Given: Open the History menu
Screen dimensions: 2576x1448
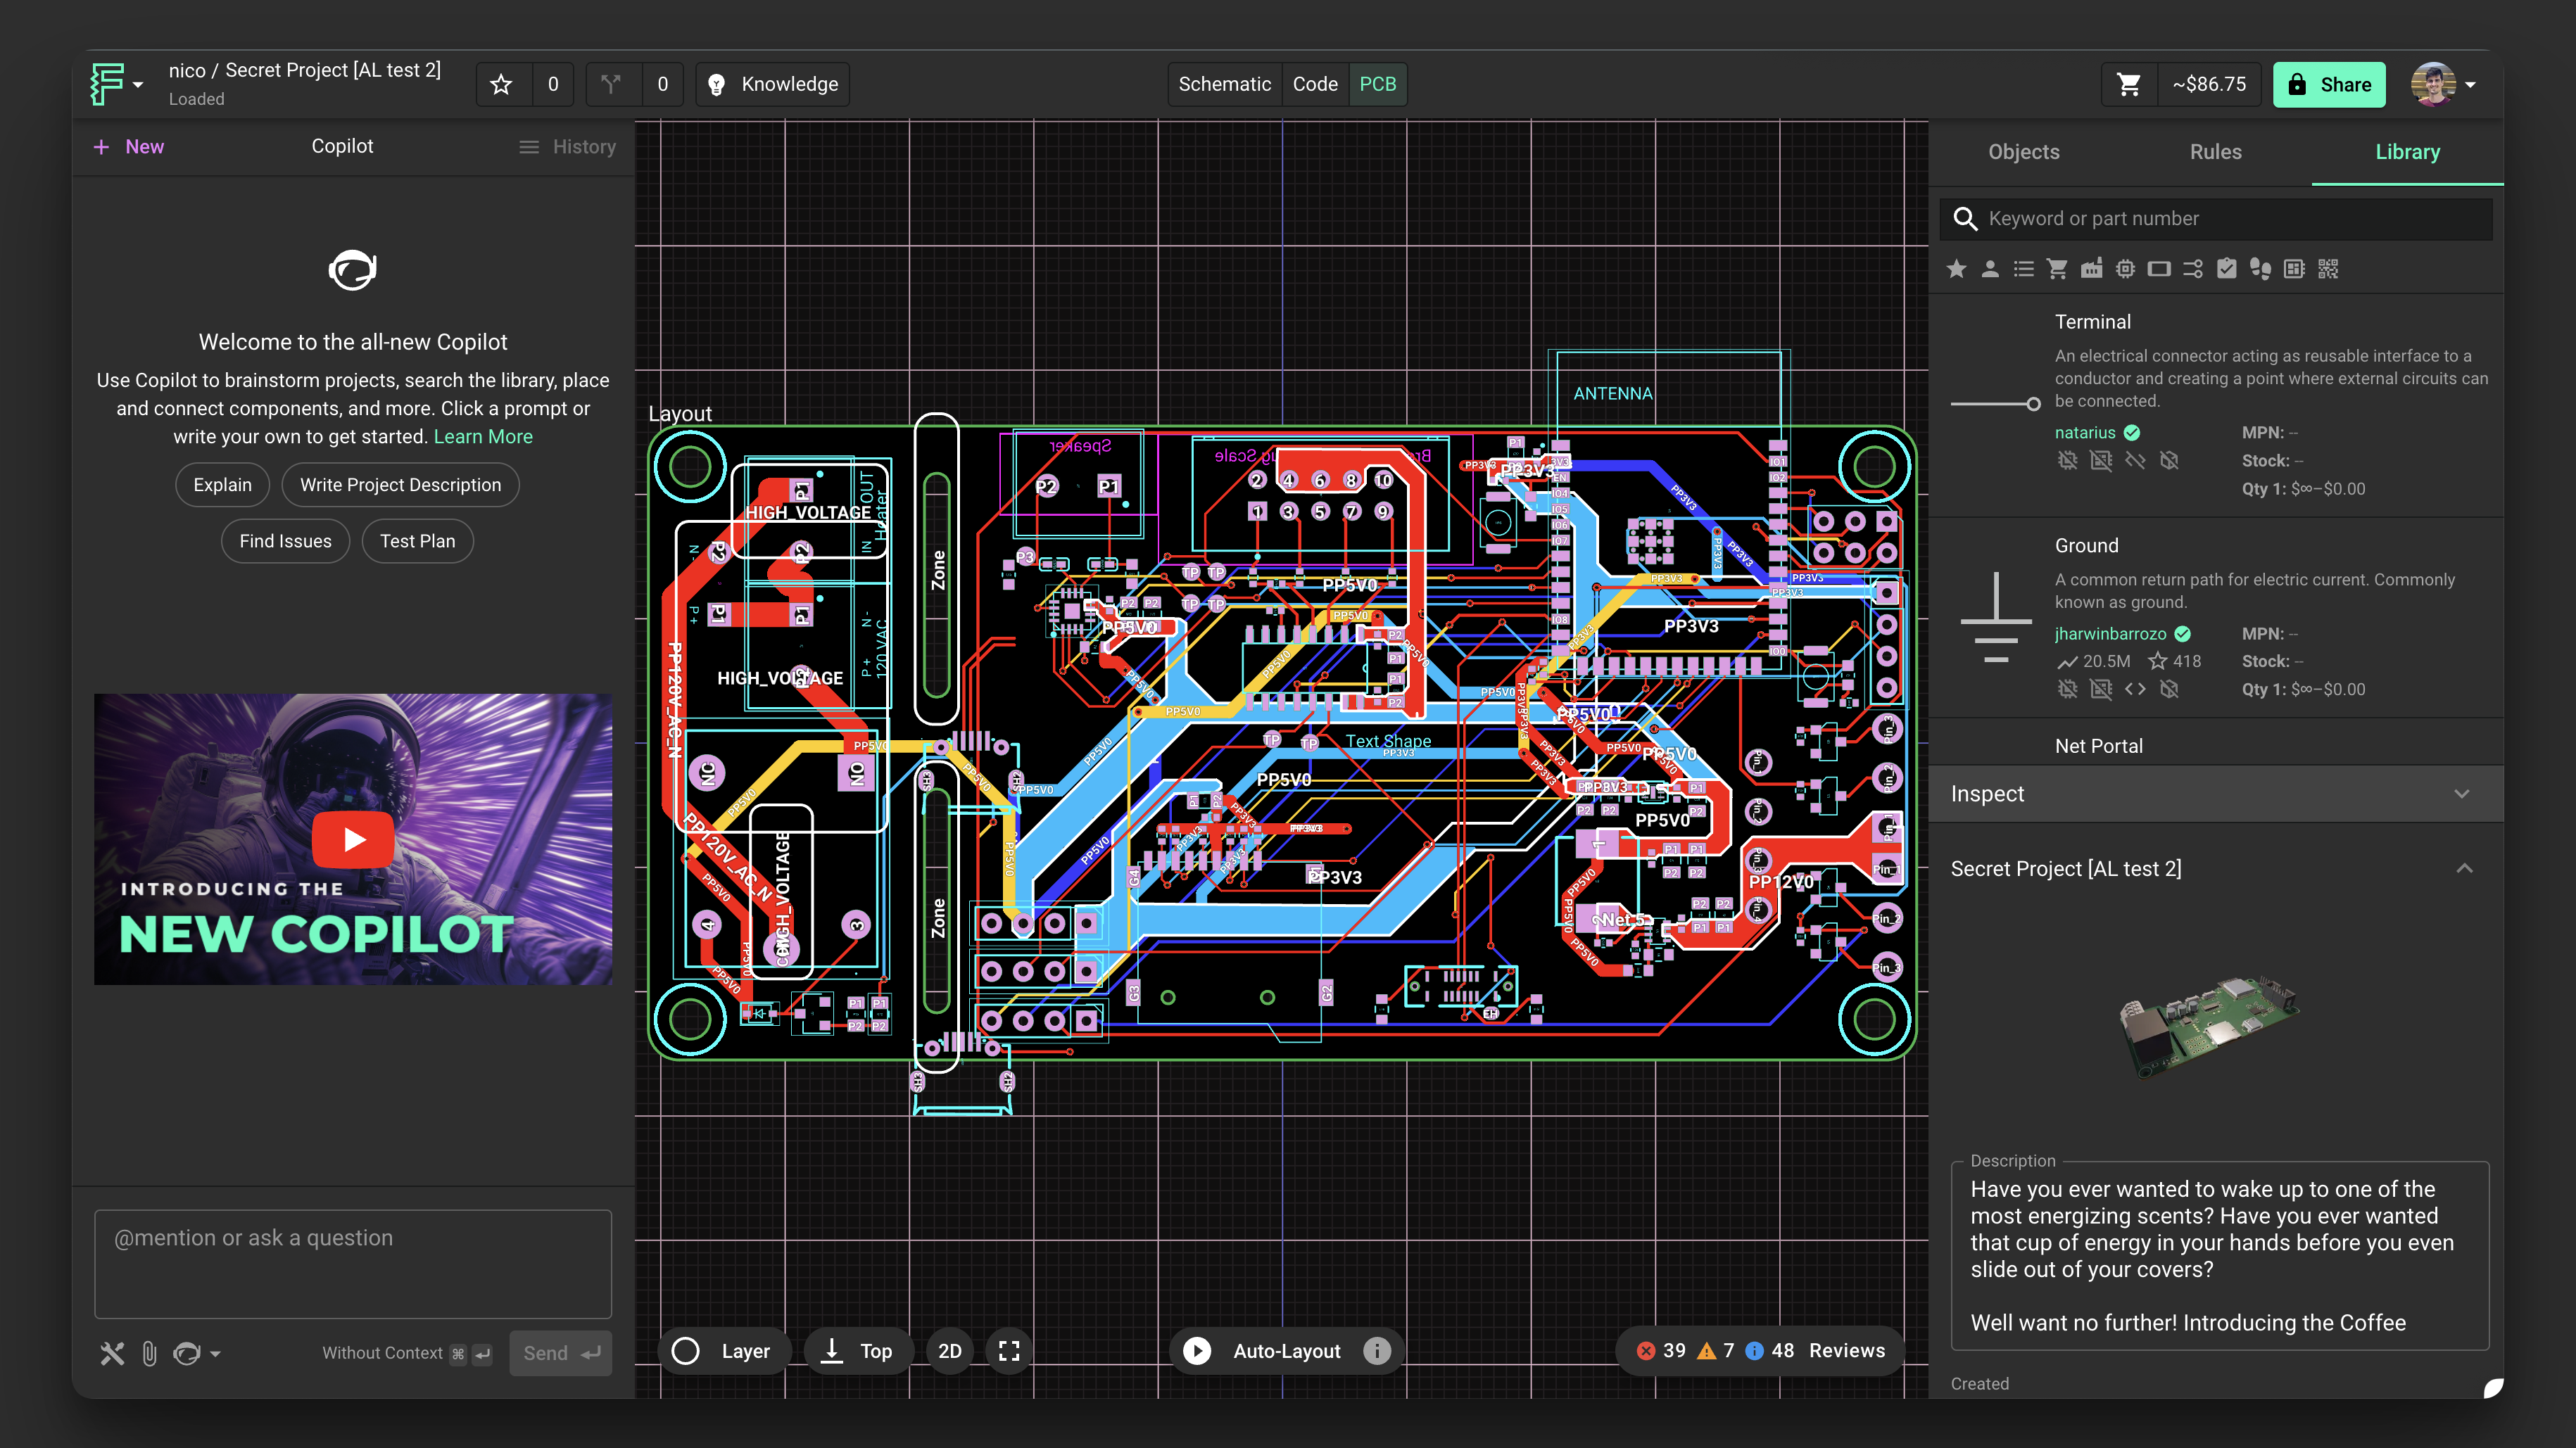Looking at the screenshot, I should 567,147.
